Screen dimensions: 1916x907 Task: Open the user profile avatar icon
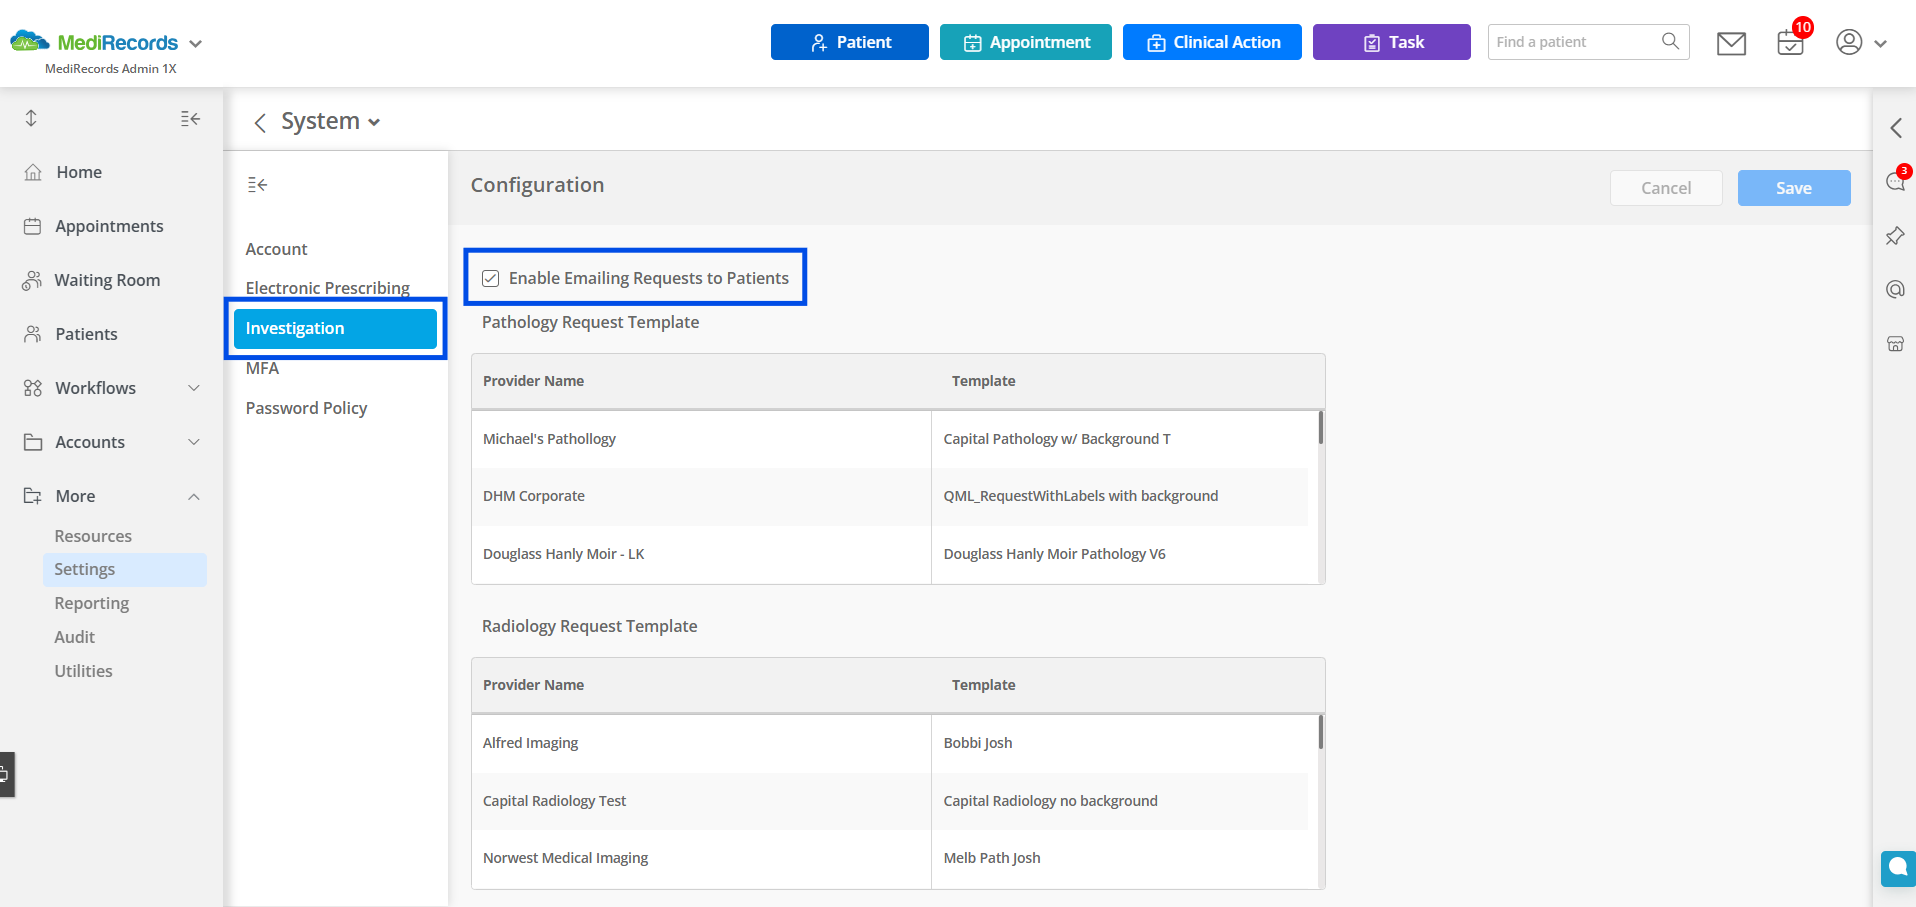[1849, 42]
